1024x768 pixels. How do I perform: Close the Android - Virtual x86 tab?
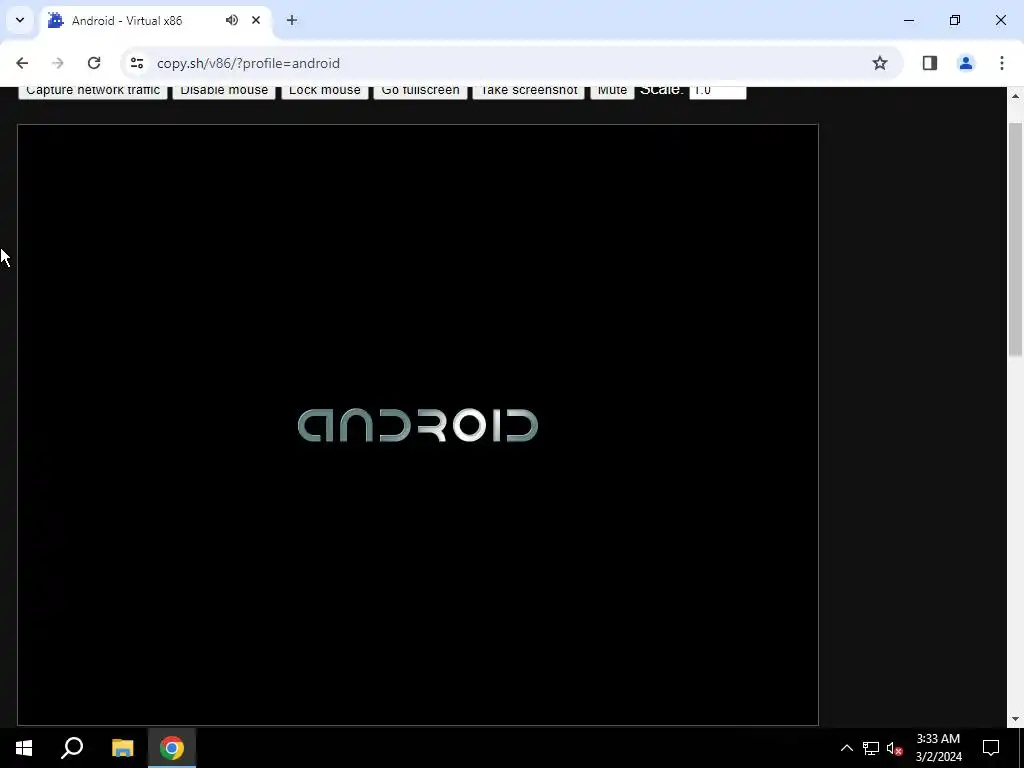point(256,20)
